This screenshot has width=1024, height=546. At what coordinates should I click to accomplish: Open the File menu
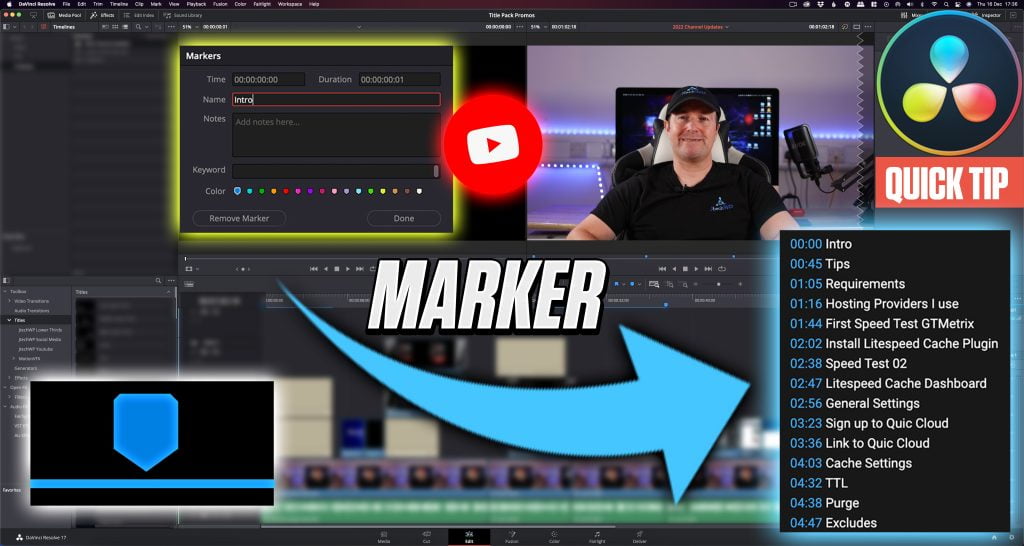(67, 4)
